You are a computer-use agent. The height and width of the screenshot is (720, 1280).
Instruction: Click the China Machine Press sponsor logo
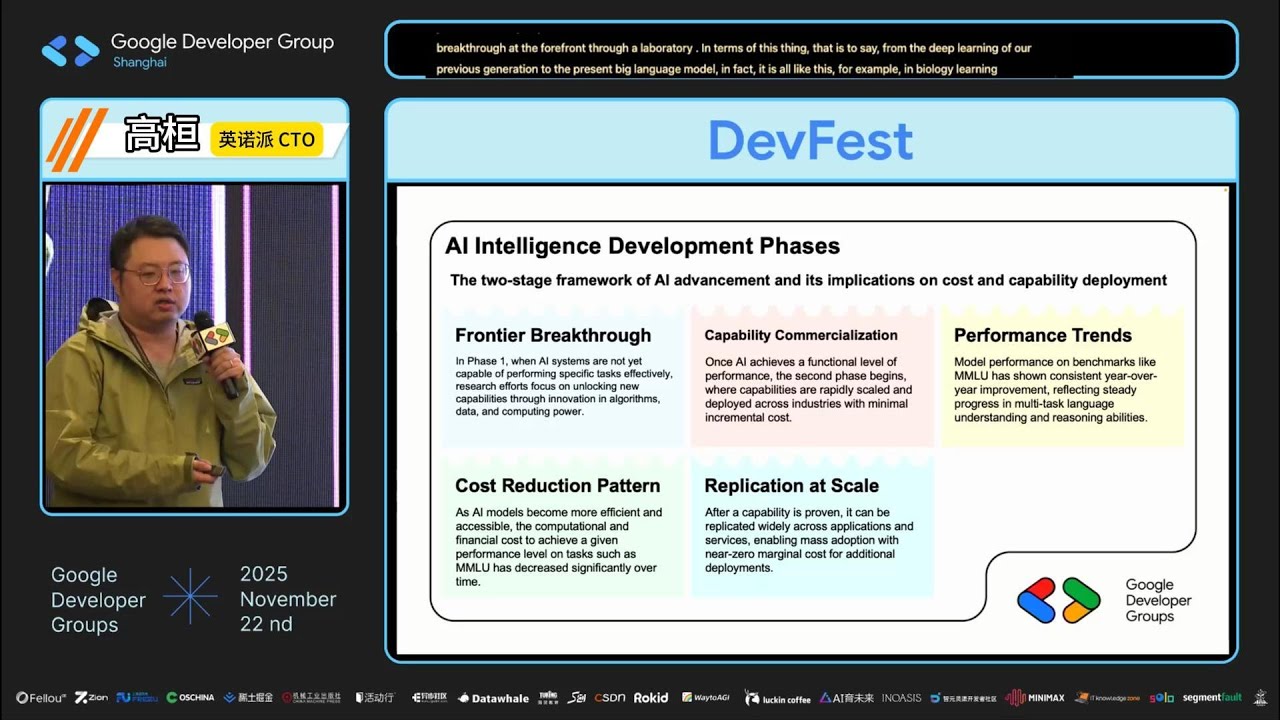pyautogui.click(x=311, y=698)
